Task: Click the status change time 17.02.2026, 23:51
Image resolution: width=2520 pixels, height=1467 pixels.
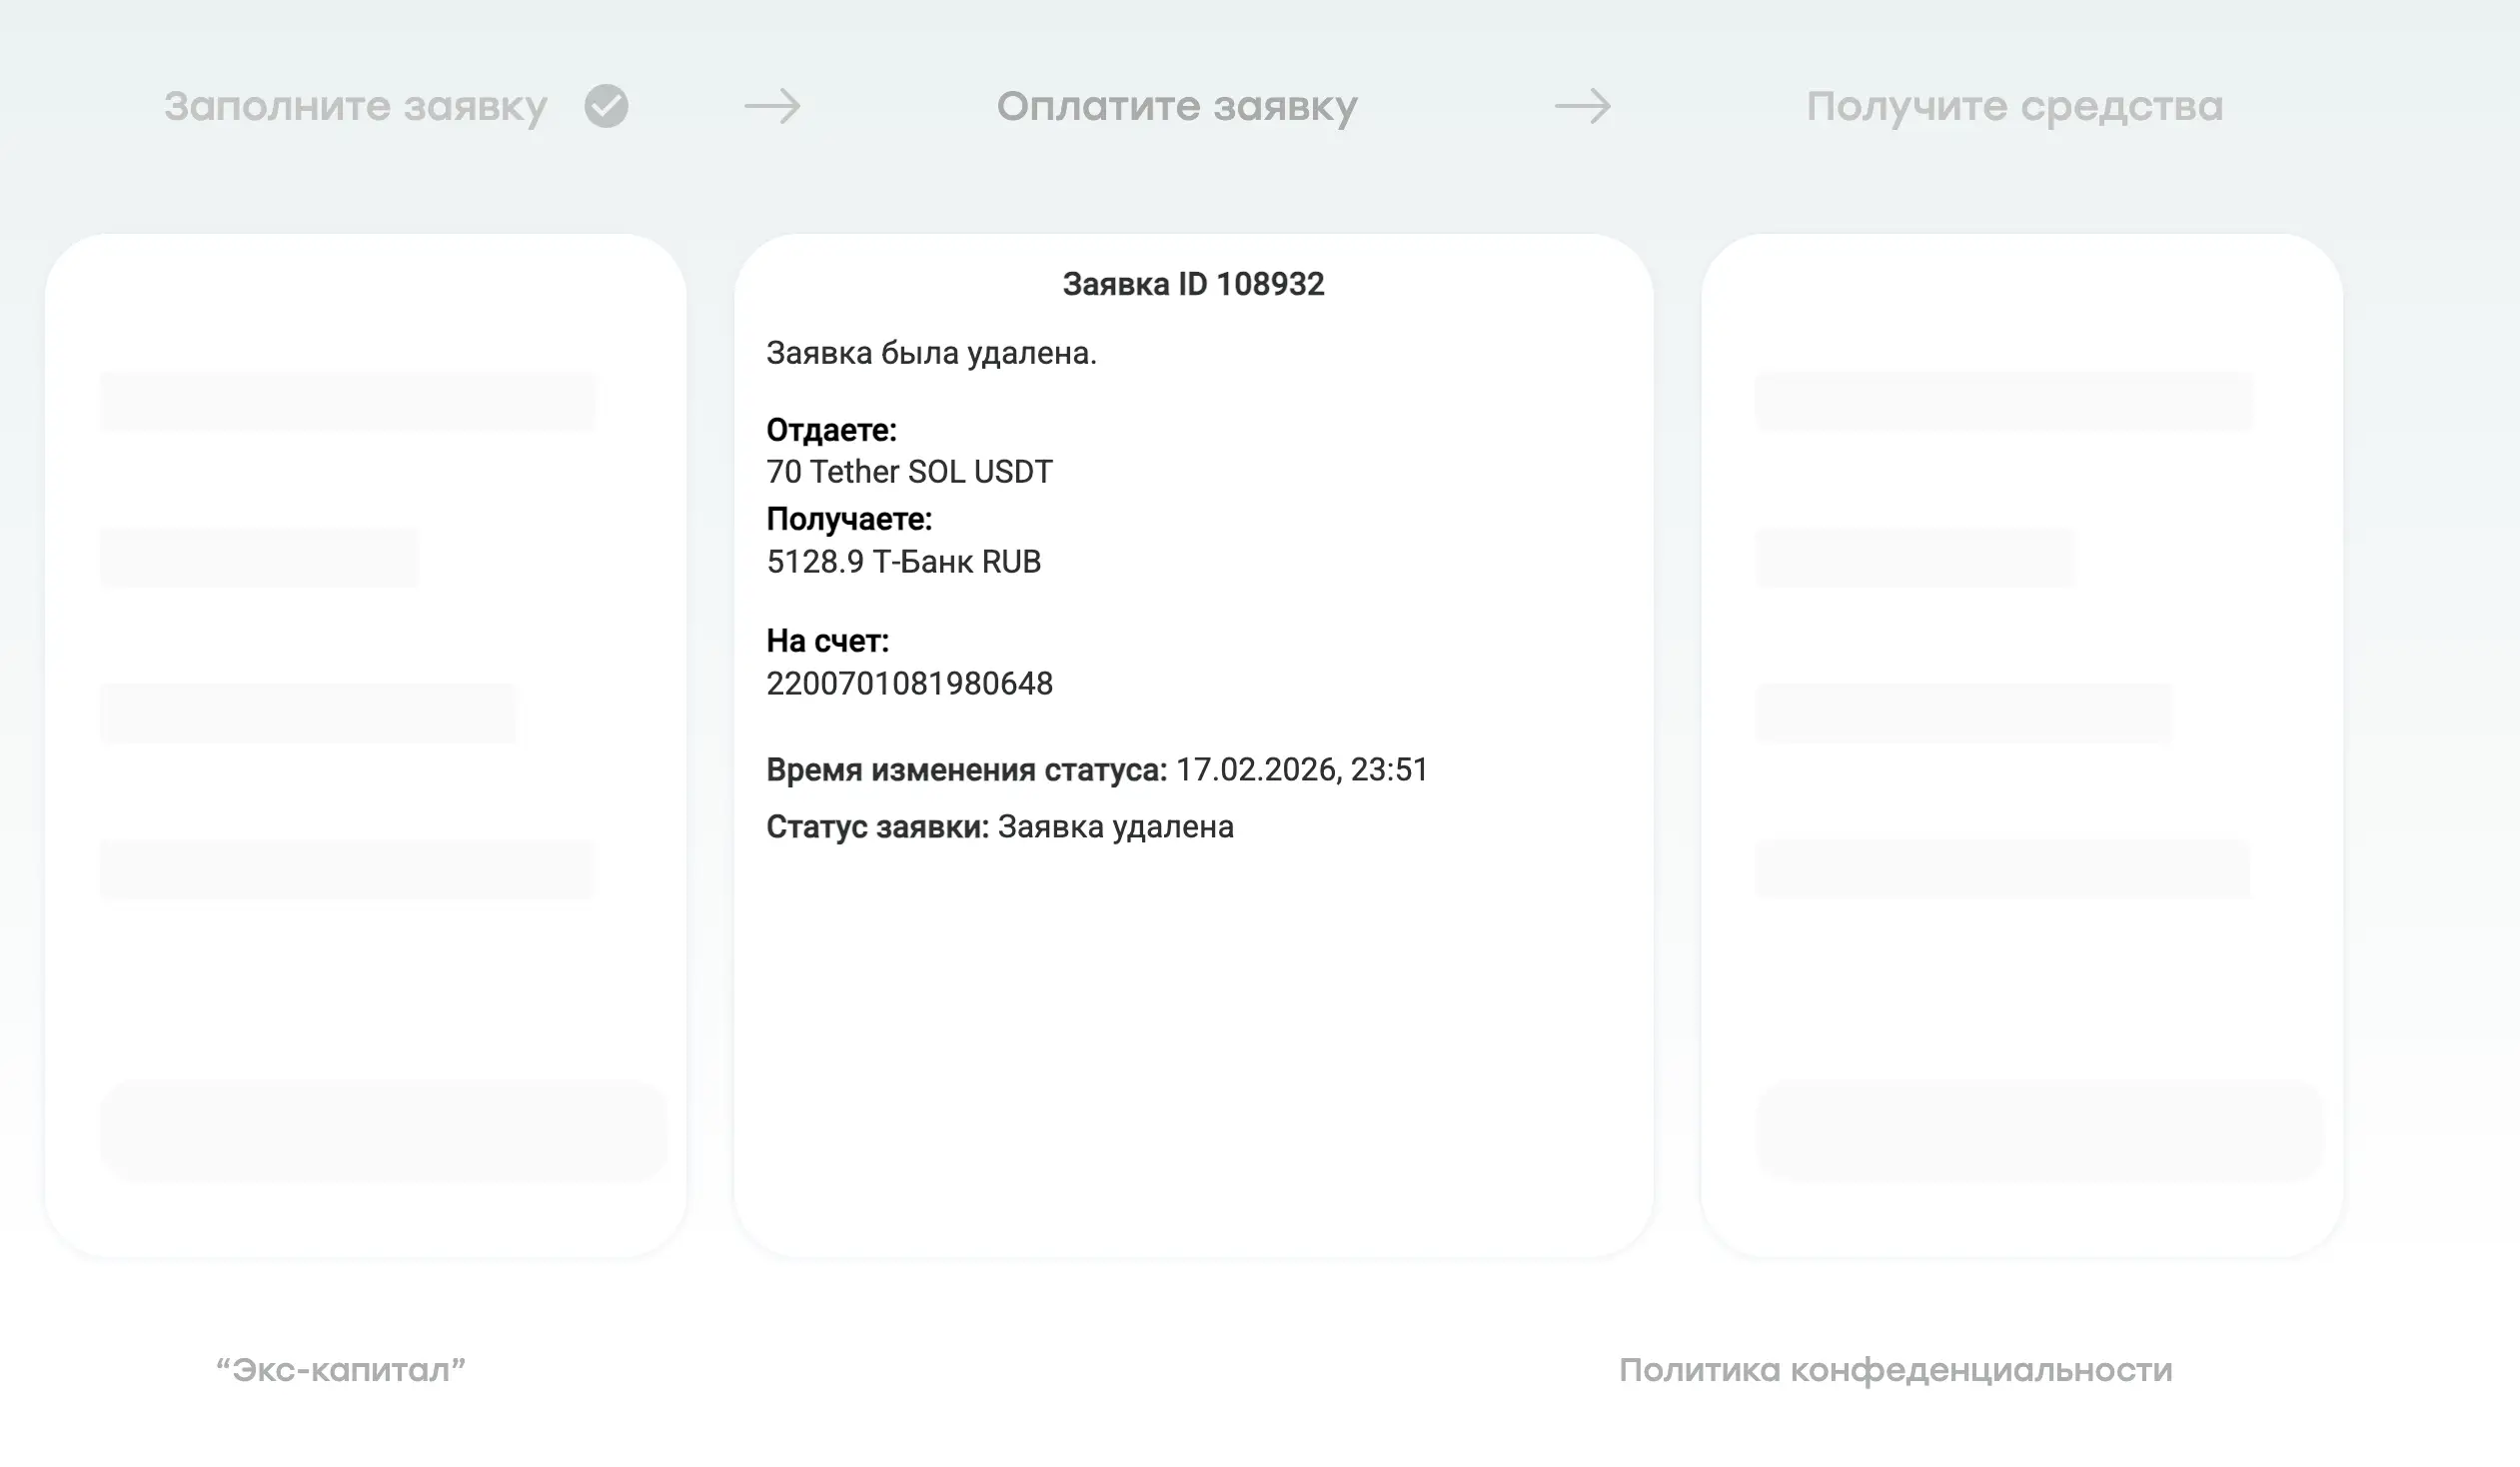Action: pyautogui.click(x=1301, y=769)
